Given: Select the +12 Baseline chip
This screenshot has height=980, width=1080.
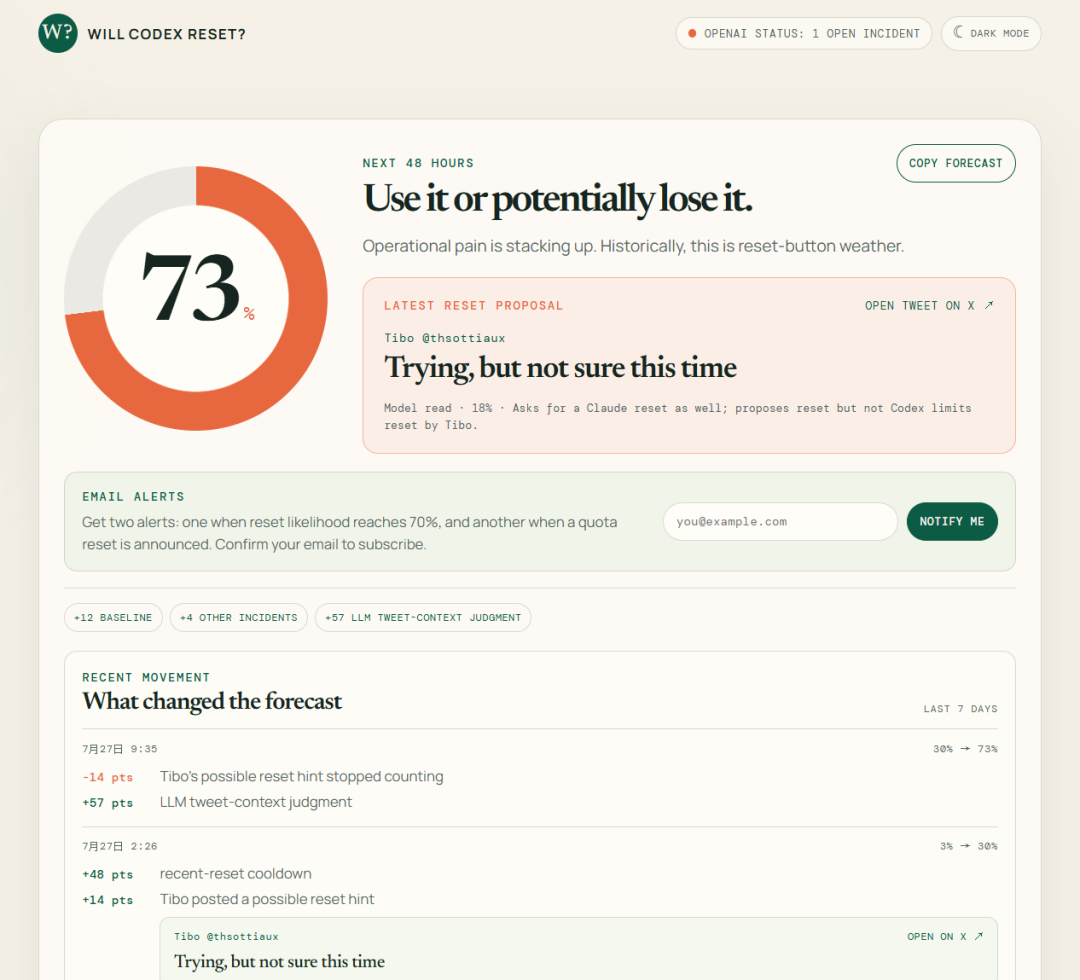Looking at the screenshot, I should coord(113,617).
